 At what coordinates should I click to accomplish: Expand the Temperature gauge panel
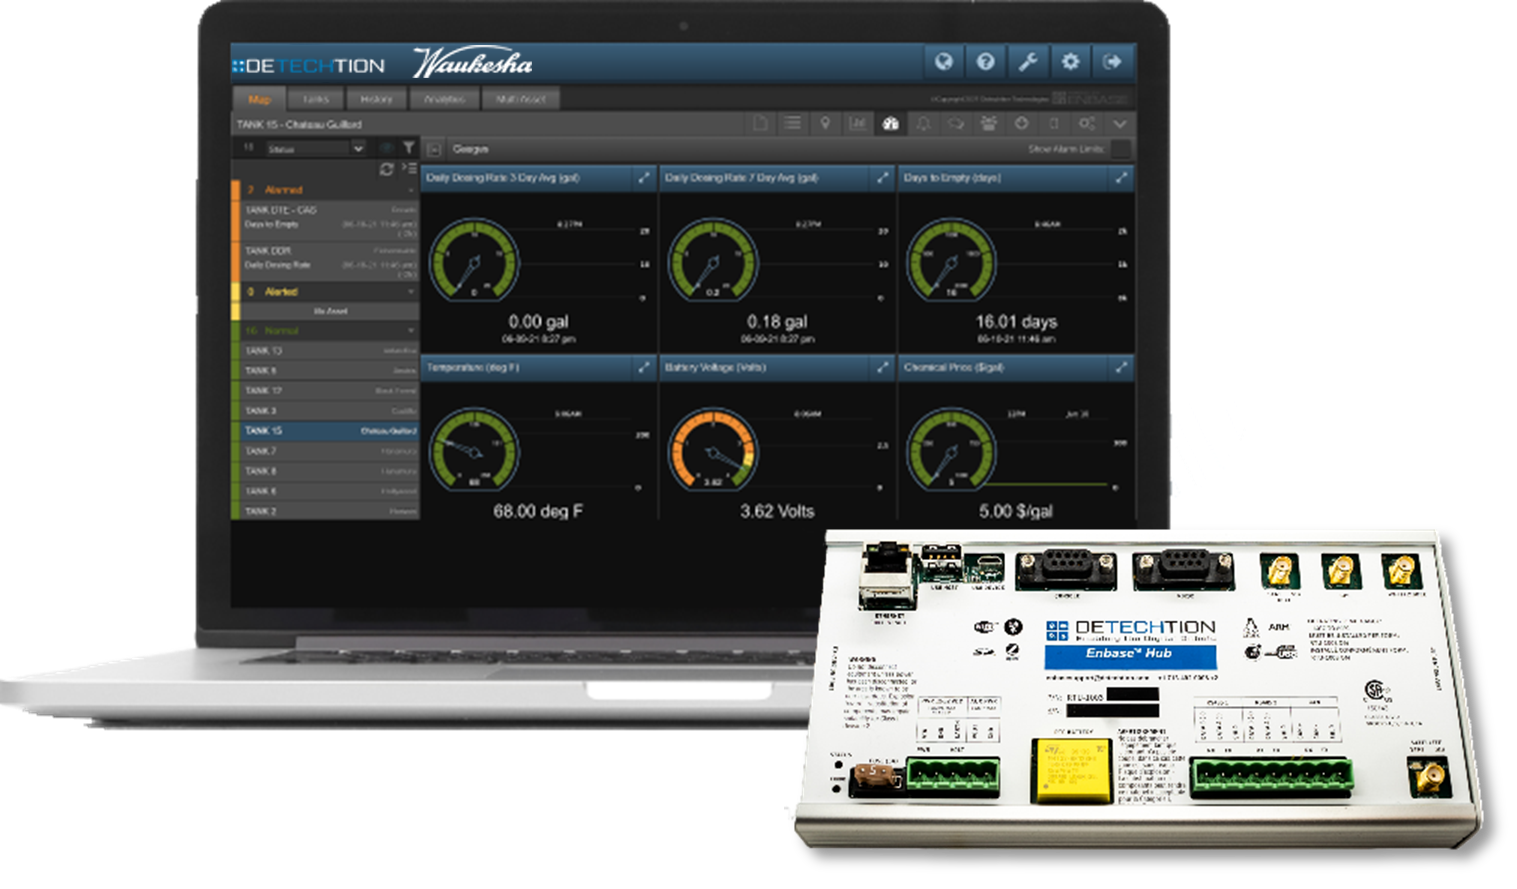point(644,368)
